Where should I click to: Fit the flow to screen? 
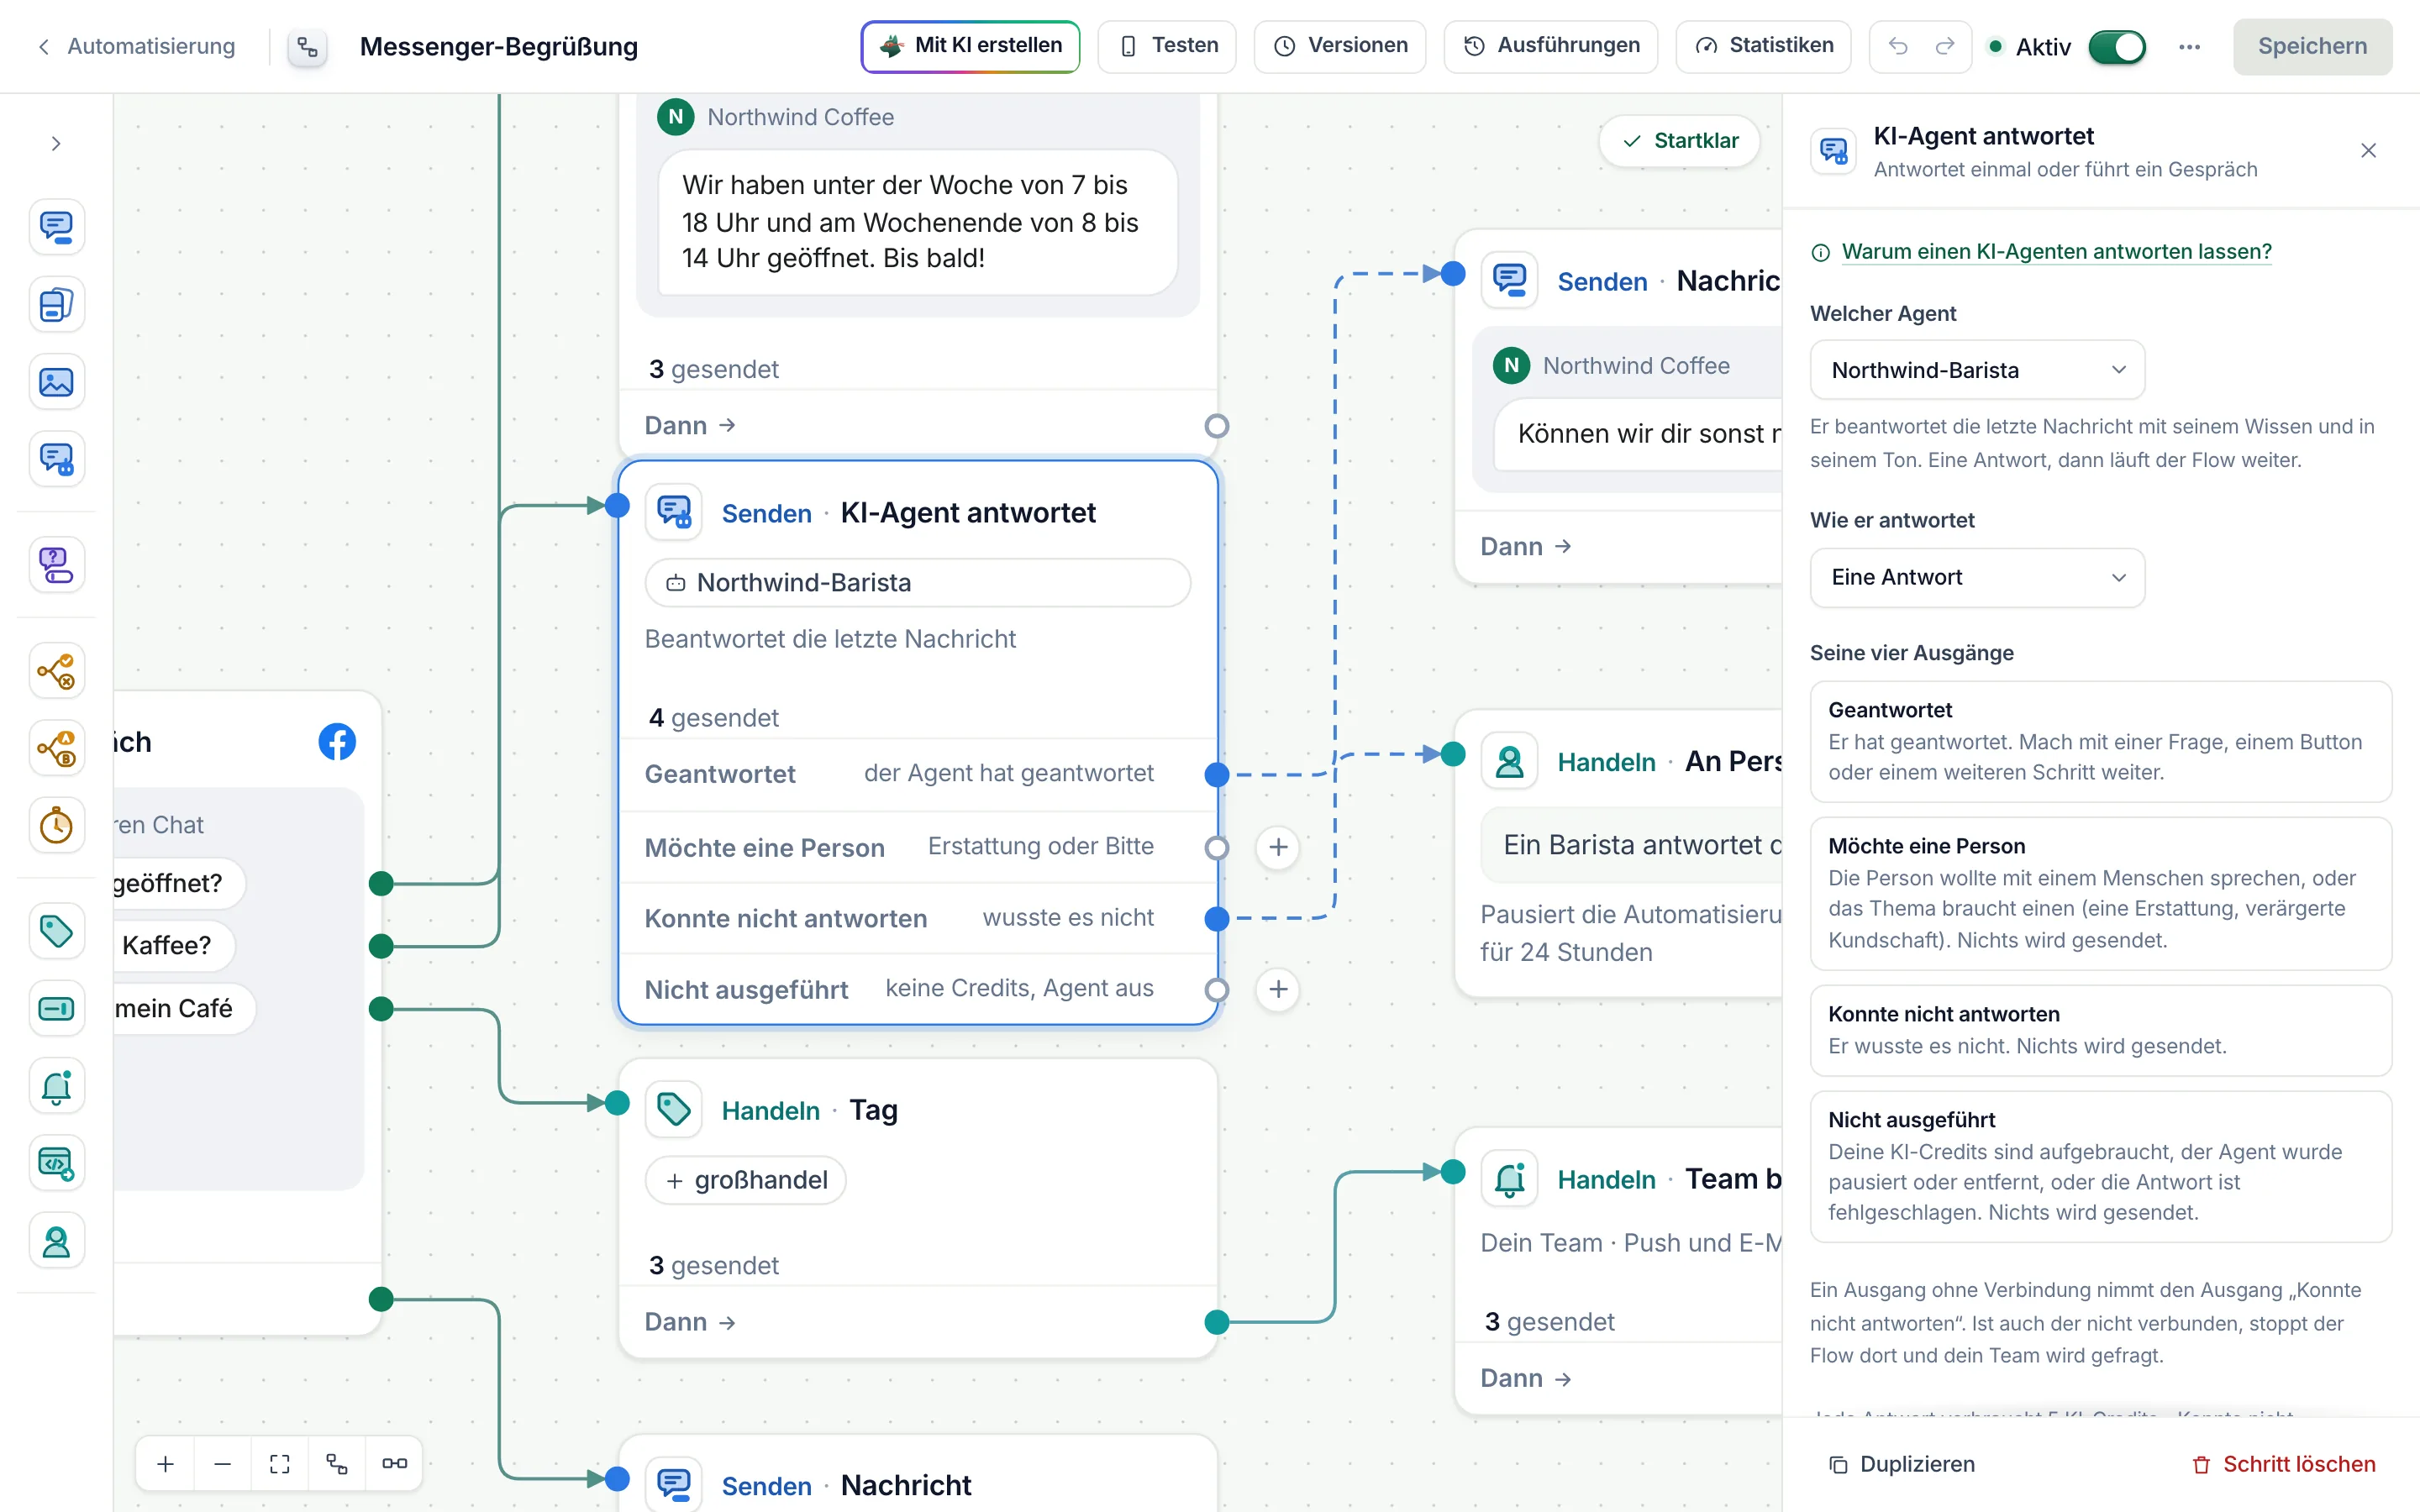point(280,1464)
